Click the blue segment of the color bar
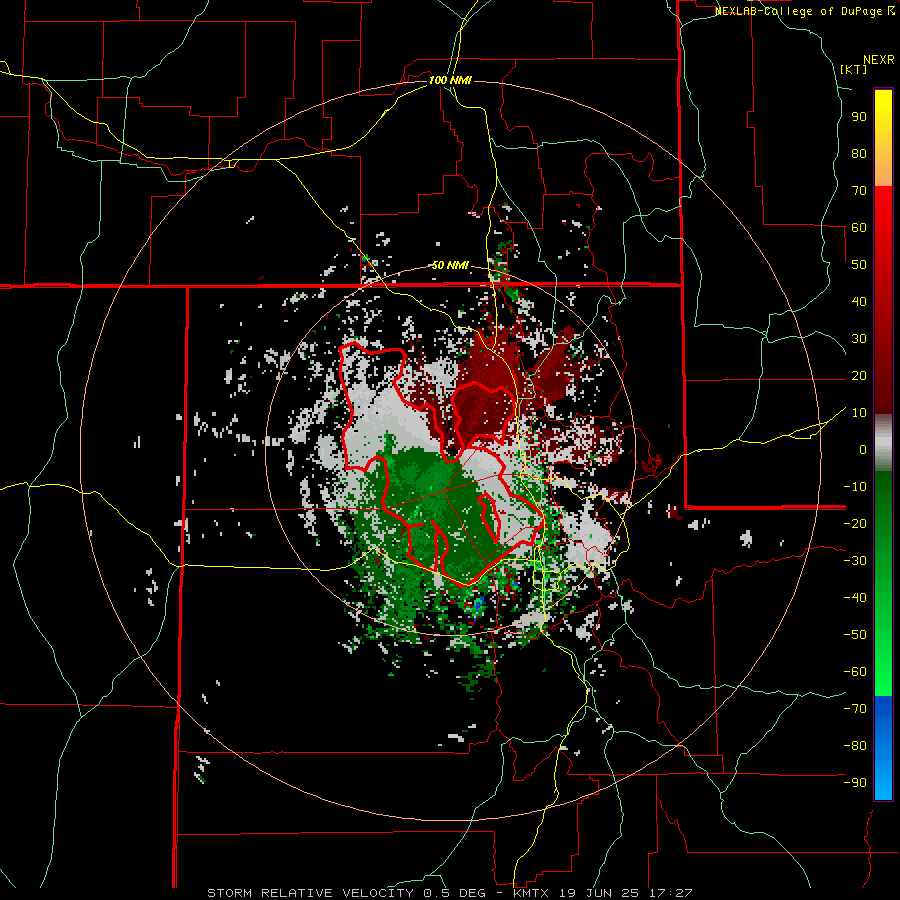This screenshot has height=900, width=900. [x=883, y=748]
